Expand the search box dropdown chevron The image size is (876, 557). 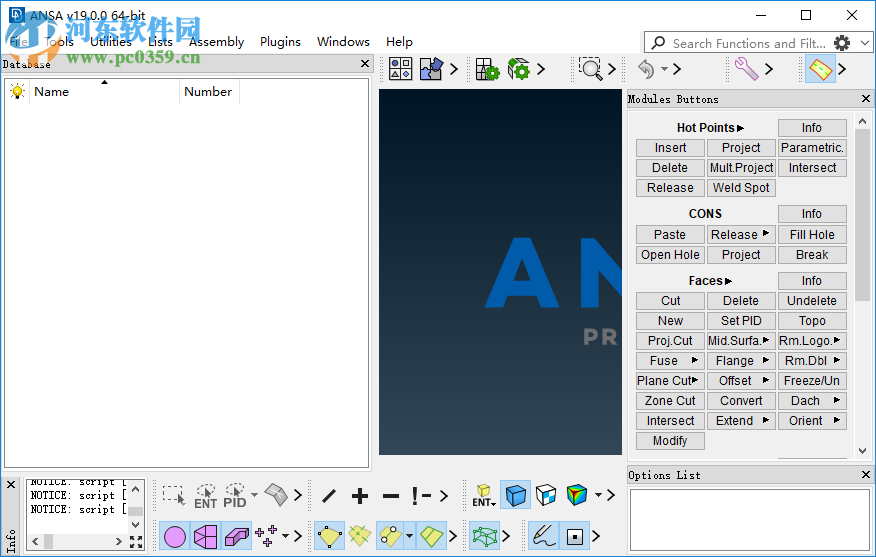(865, 43)
